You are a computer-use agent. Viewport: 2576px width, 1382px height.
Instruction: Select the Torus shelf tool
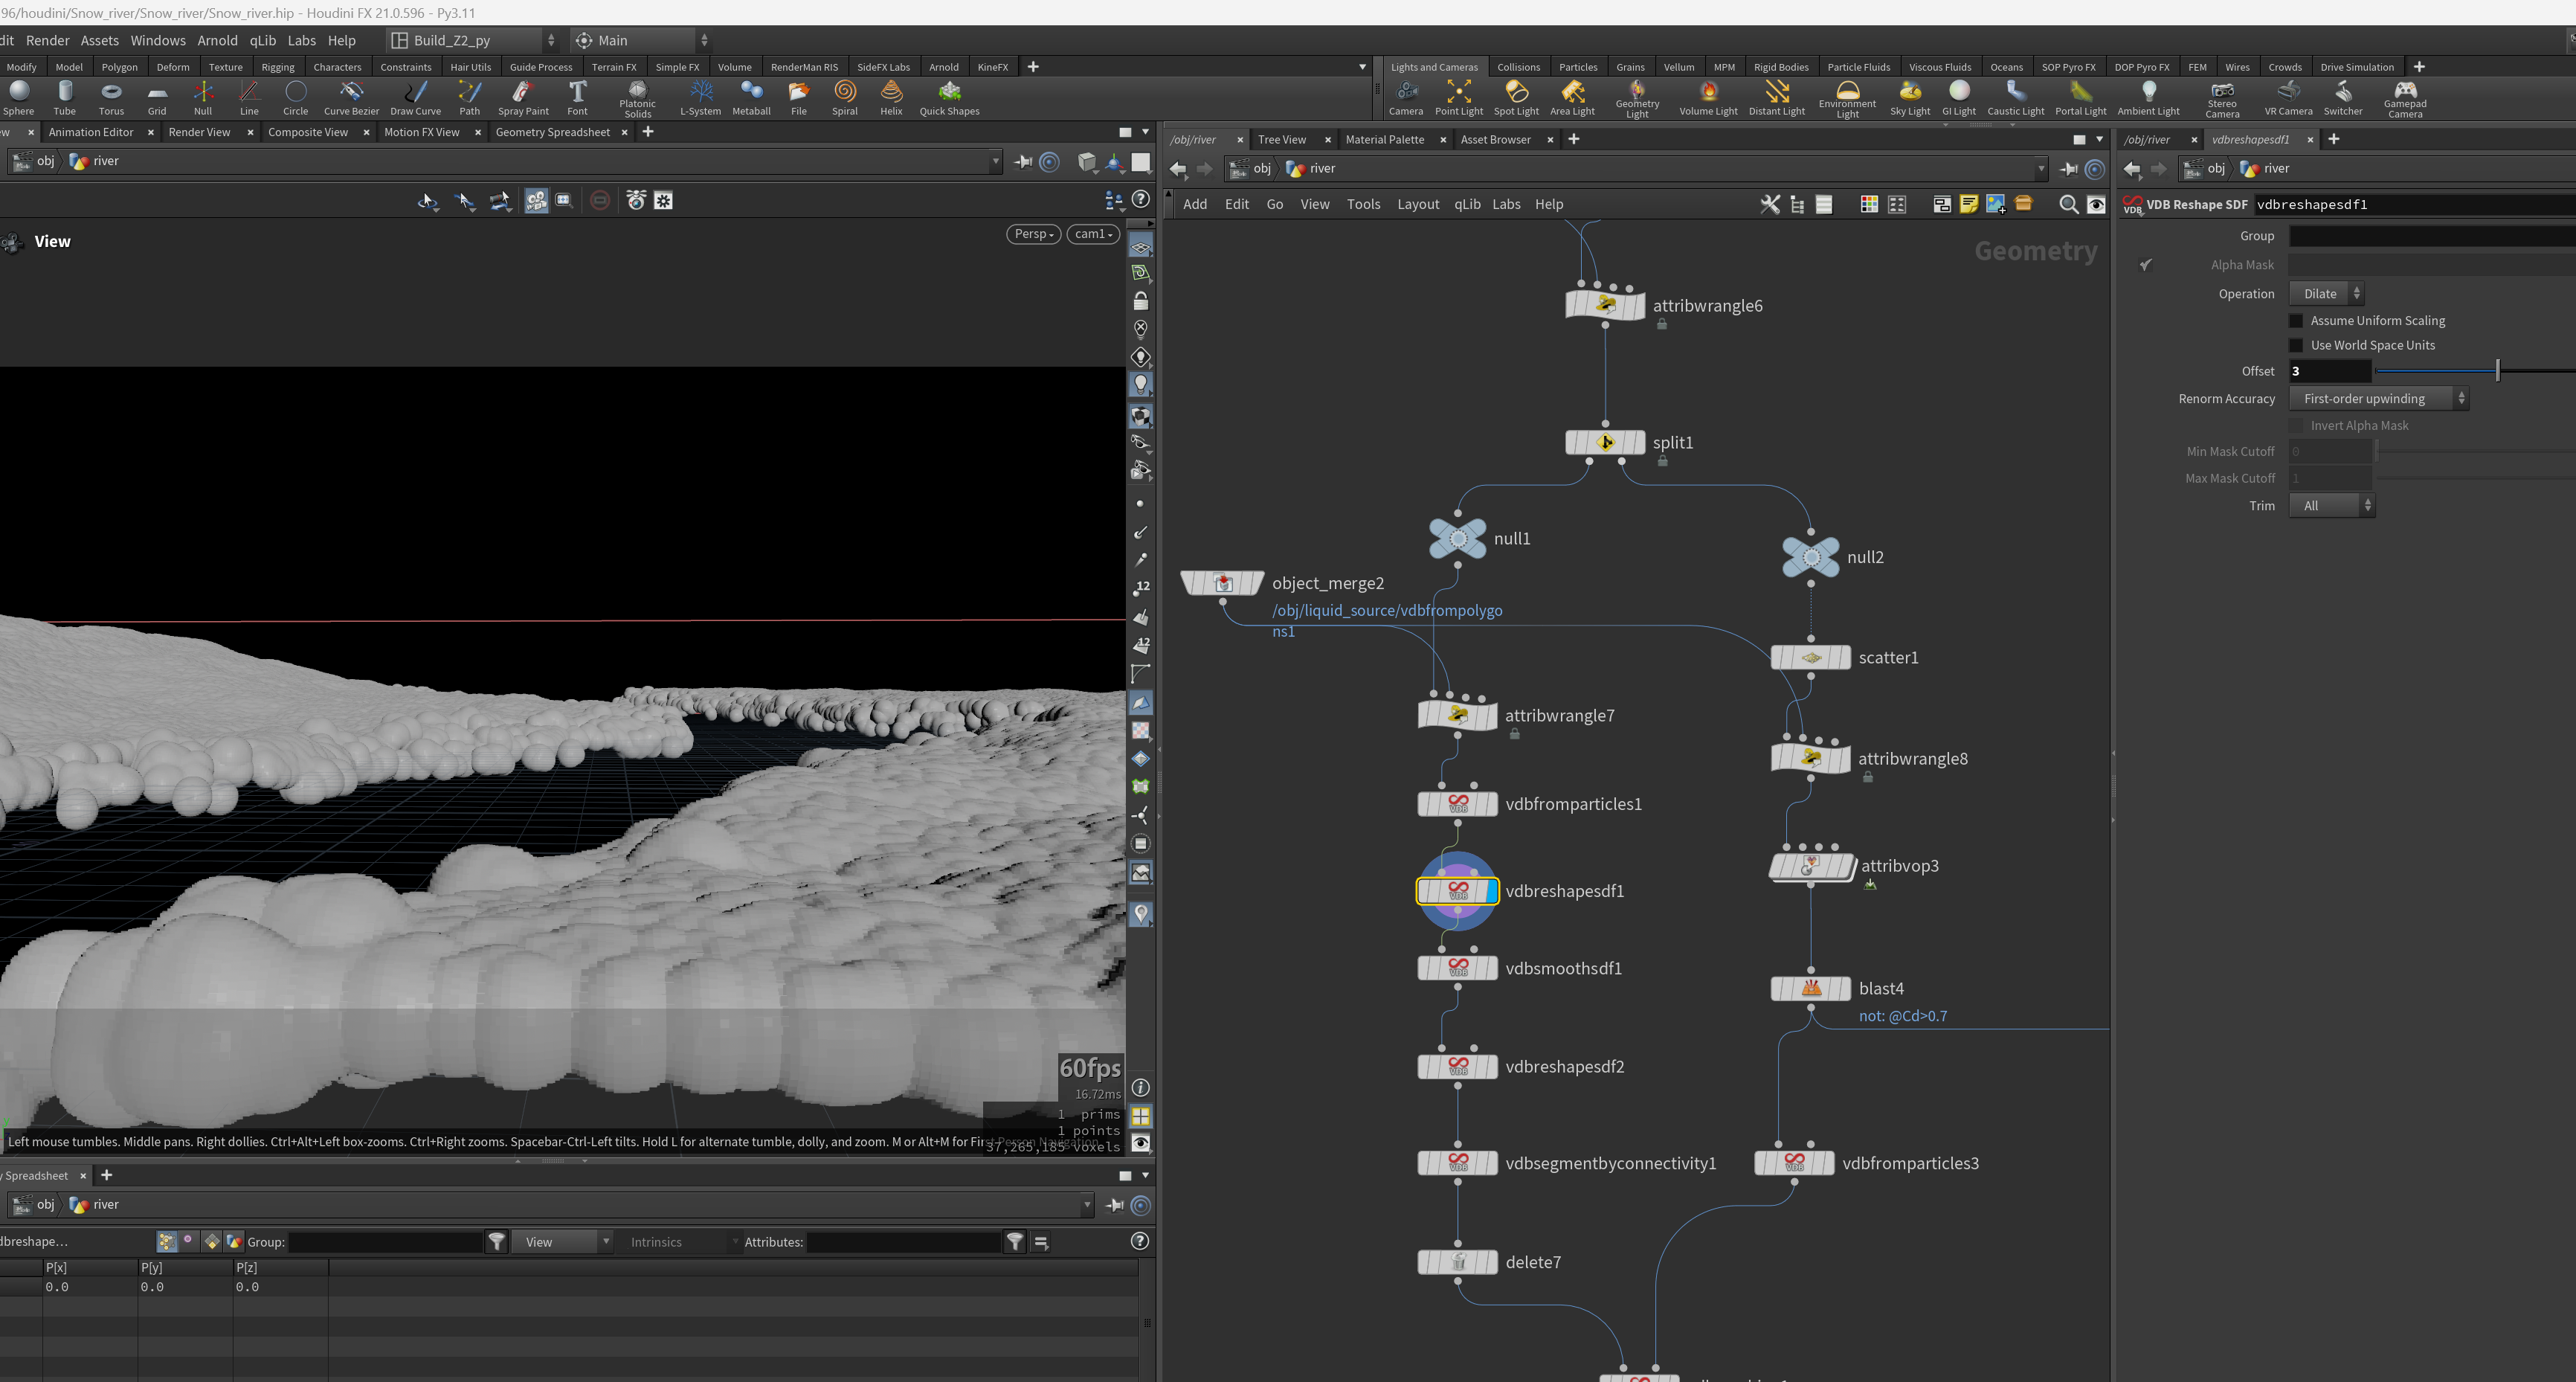(x=111, y=98)
